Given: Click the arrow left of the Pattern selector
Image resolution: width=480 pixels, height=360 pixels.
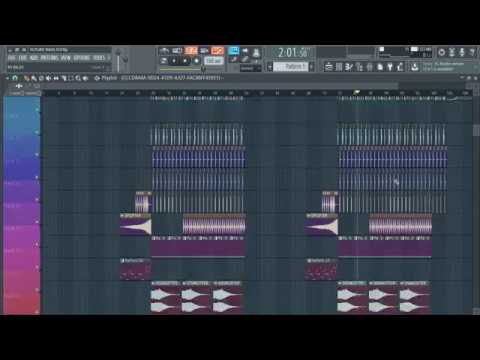Looking at the screenshot, I should pos(270,67).
